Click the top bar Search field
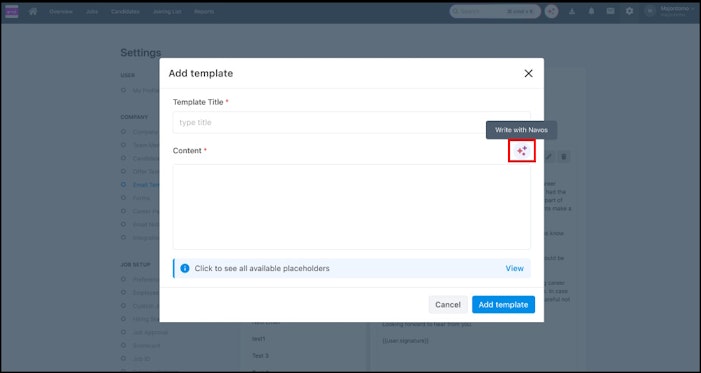Viewport: 701px width, 373px height. click(x=495, y=11)
